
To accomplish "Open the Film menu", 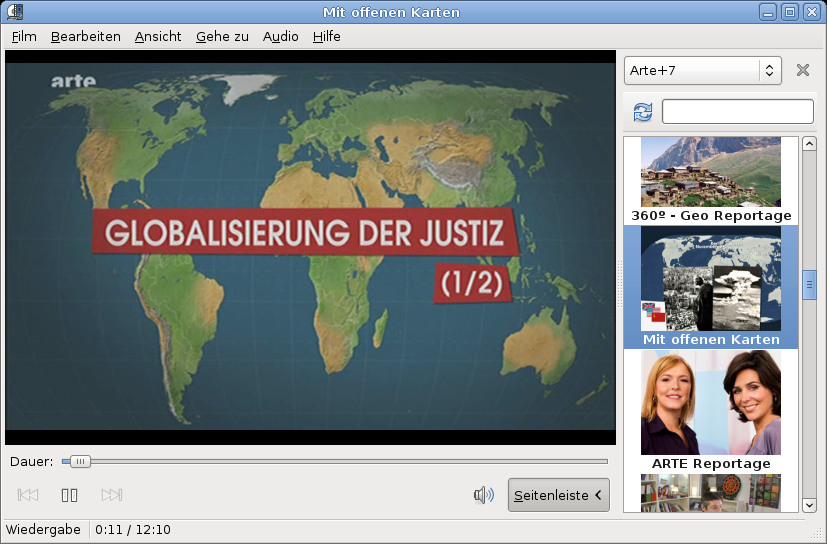I will [24, 36].
